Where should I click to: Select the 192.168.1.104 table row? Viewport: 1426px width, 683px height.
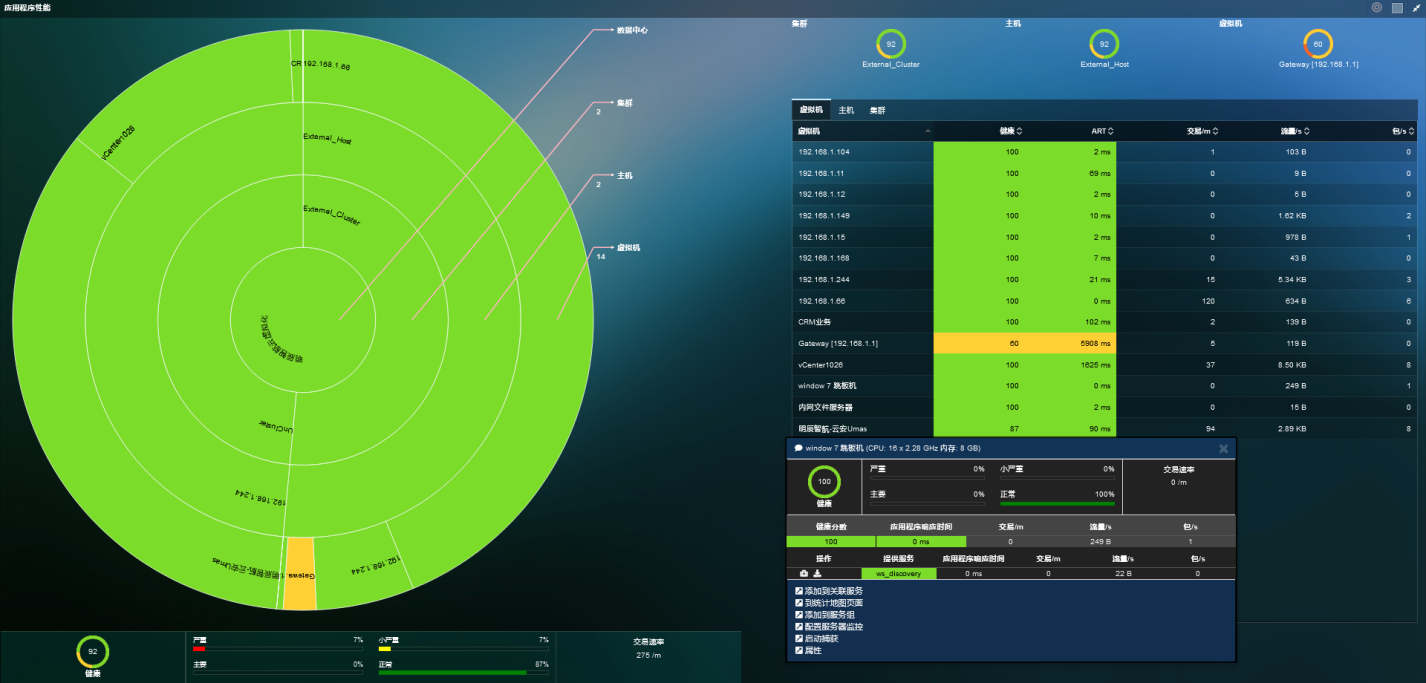tap(1104, 152)
